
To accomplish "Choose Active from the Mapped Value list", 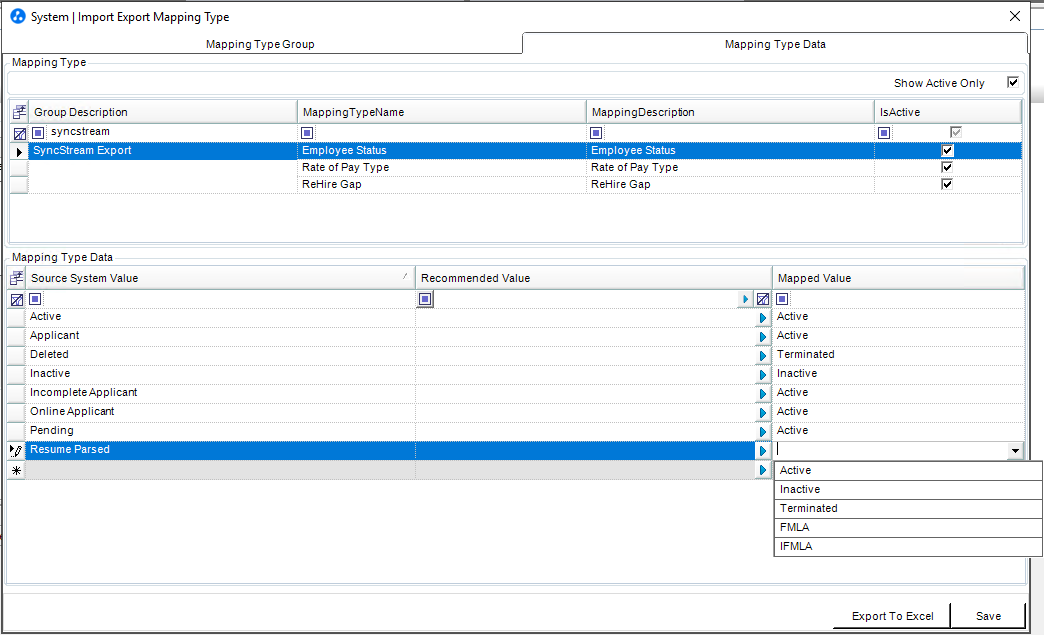I will (908, 471).
